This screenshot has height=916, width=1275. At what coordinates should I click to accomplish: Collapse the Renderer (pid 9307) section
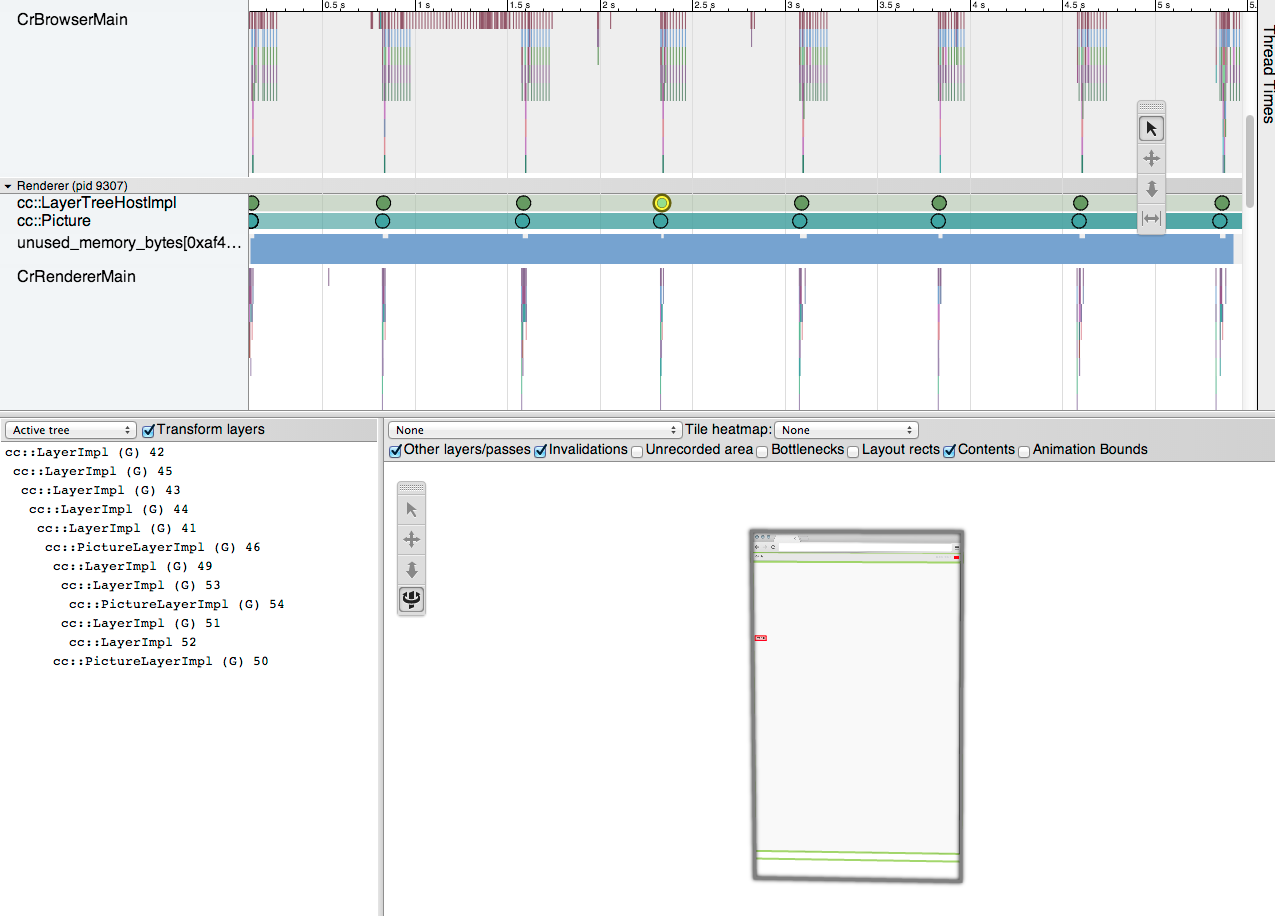[8, 186]
